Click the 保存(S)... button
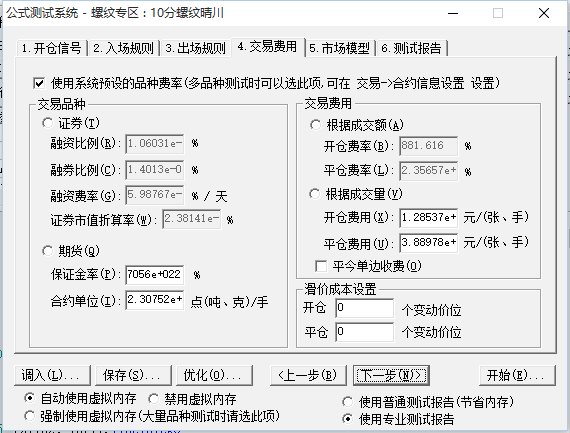 pos(133,375)
